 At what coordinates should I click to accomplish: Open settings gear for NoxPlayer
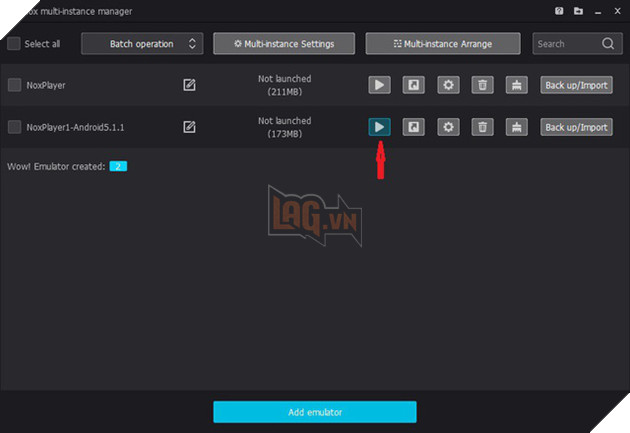coord(448,85)
